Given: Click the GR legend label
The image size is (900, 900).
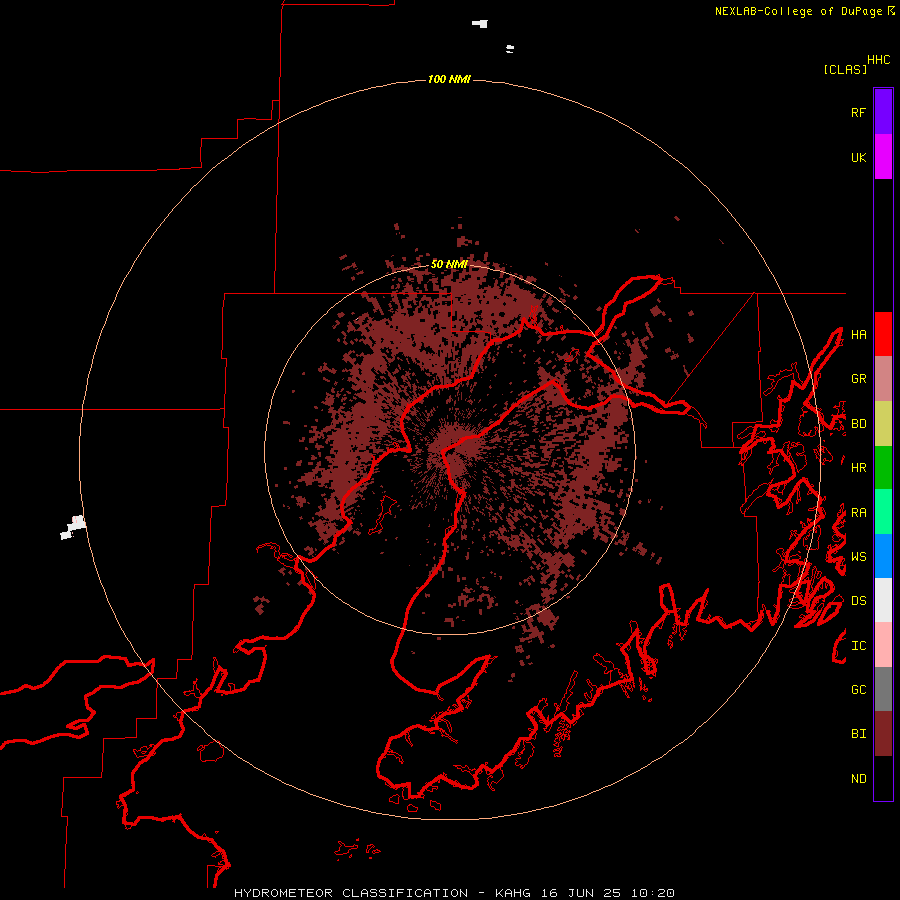Looking at the screenshot, I should [x=858, y=379].
